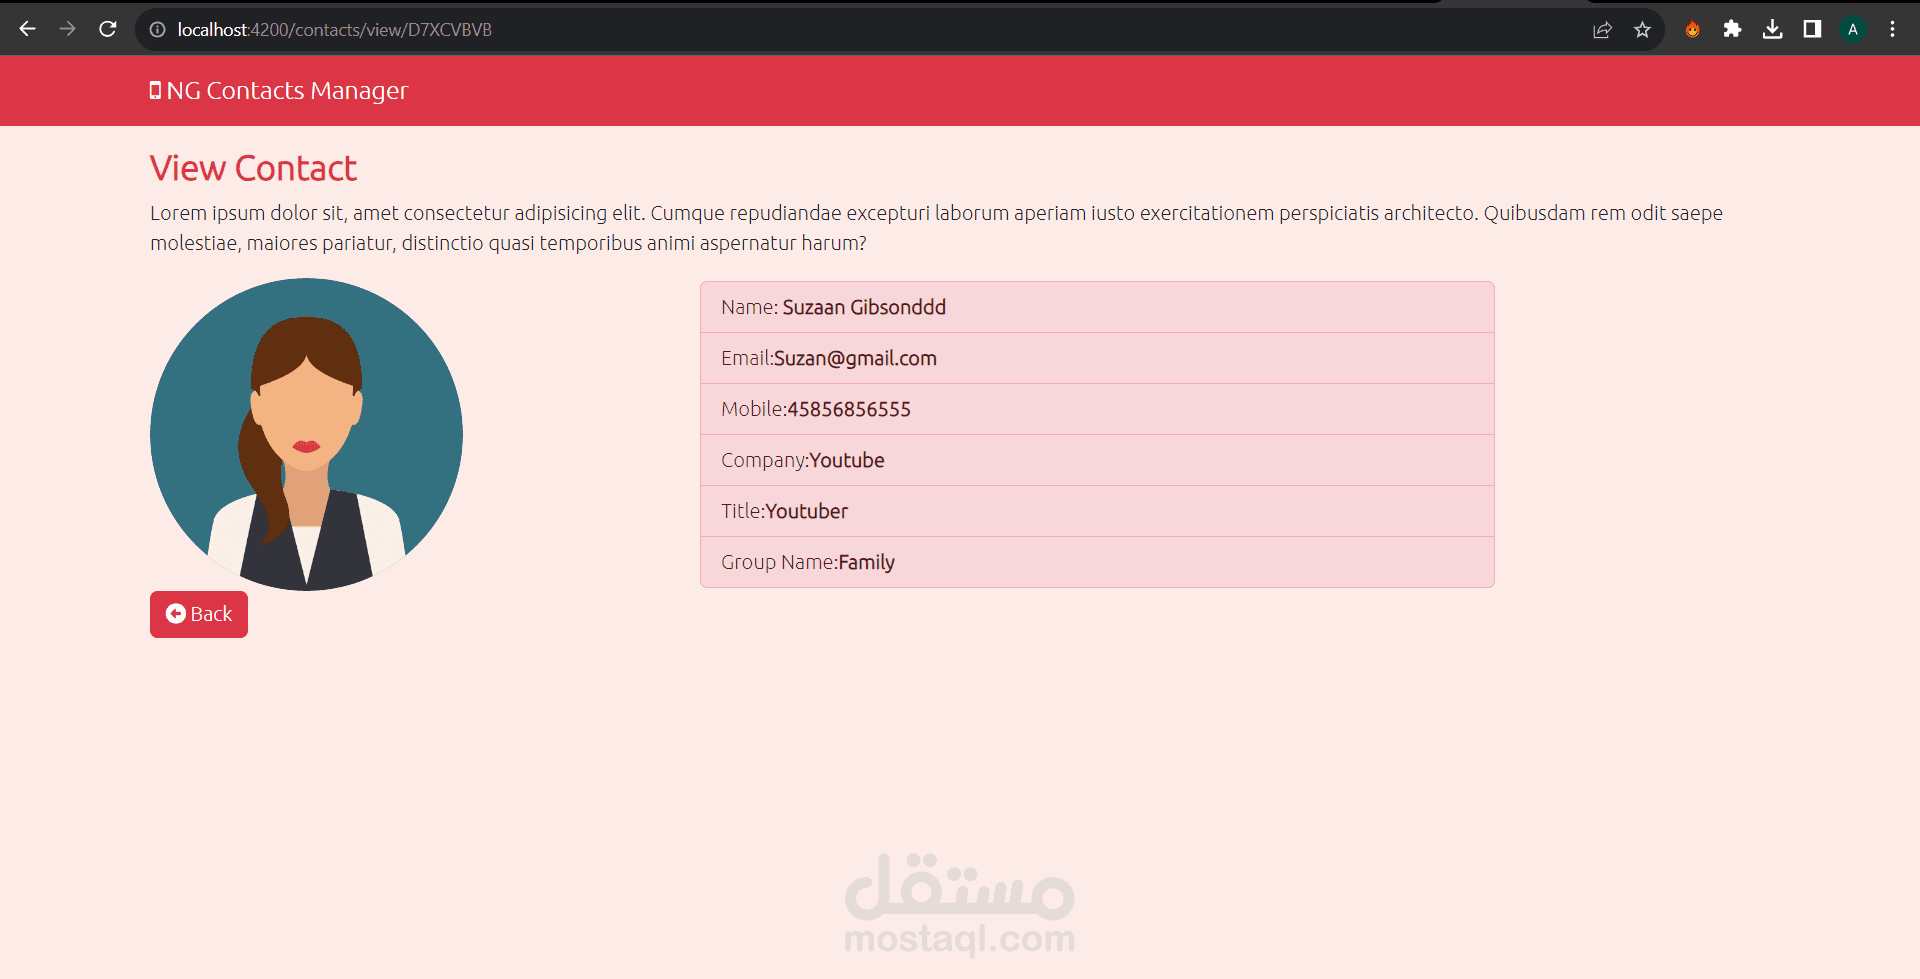Screen dimensions: 1920x979
Task: Click the Group Name:Family row
Action: (x=1097, y=562)
